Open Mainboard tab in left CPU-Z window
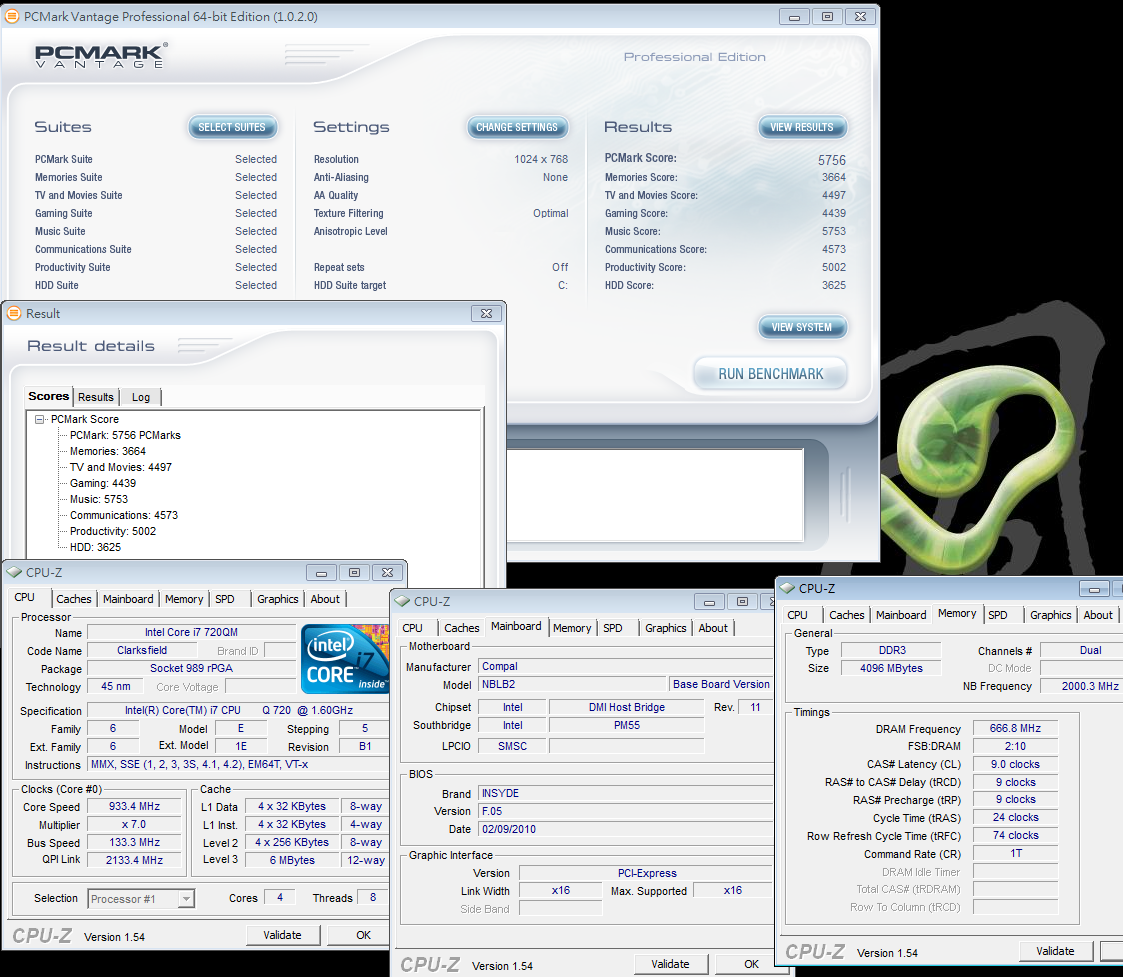The width and height of the screenshot is (1123, 977). tap(128, 599)
